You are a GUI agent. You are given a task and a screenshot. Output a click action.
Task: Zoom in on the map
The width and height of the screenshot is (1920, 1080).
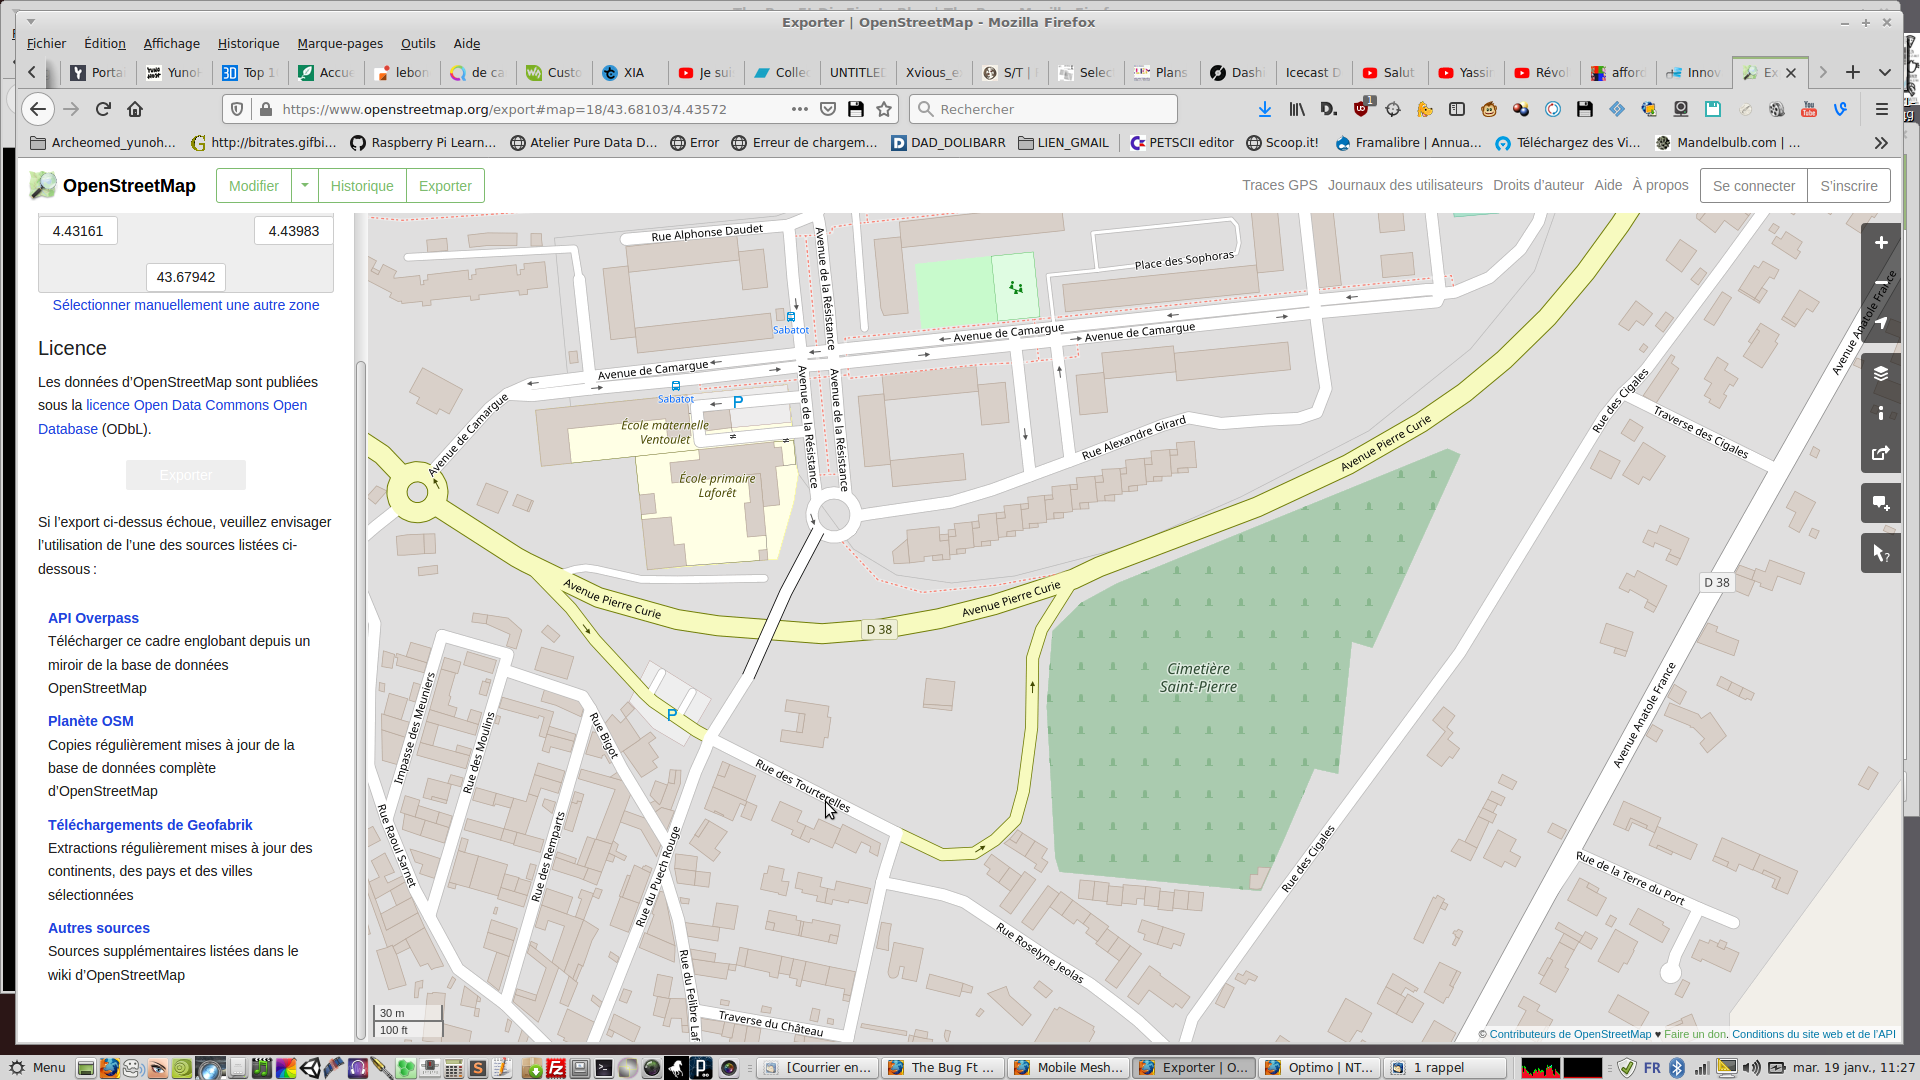[1880, 243]
